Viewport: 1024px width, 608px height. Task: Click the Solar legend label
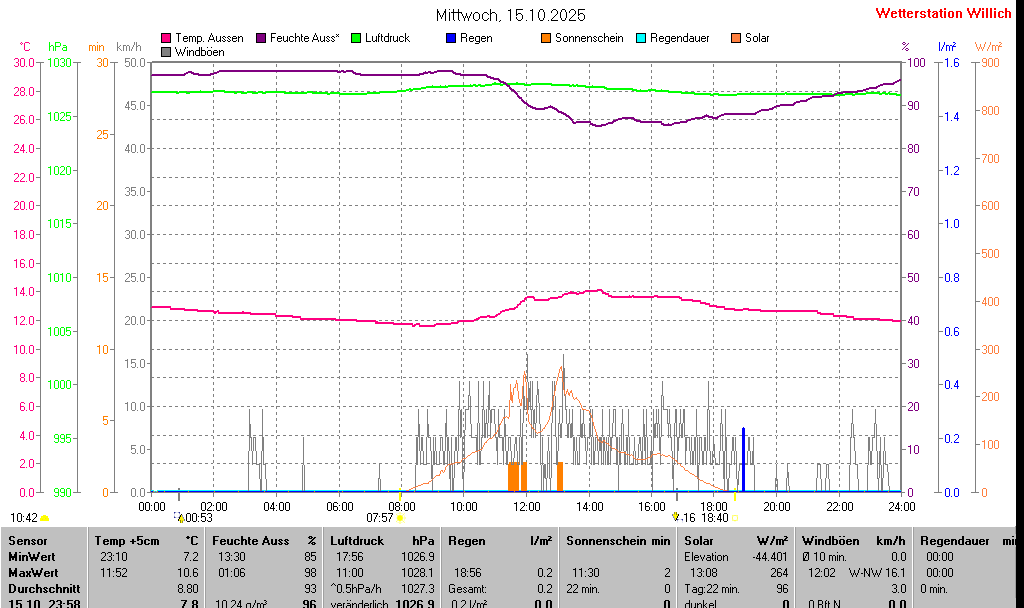coord(757,38)
